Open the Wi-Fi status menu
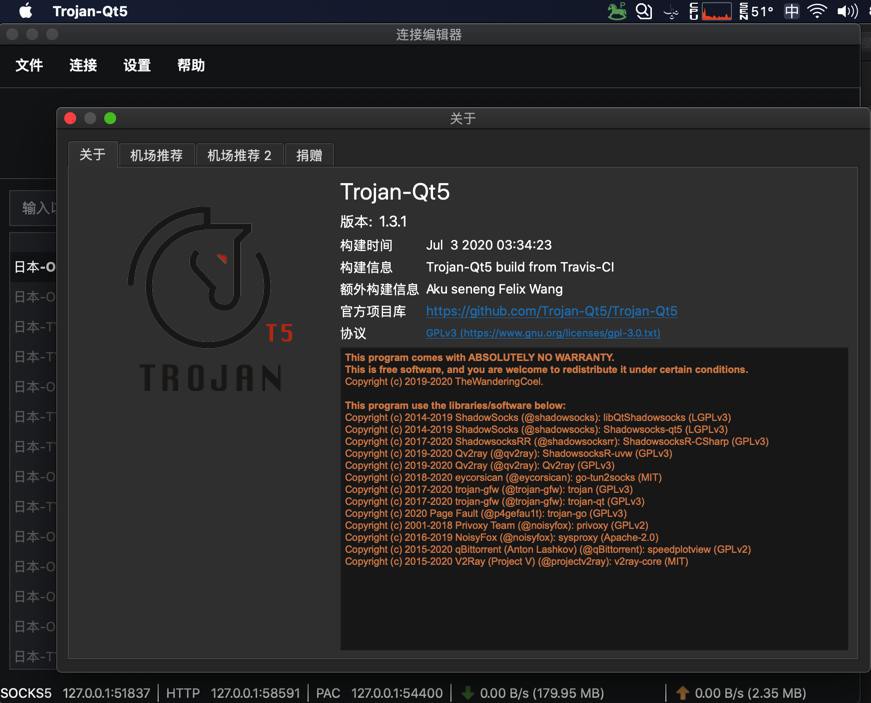This screenshot has height=703, width=871. tap(817, 11)
